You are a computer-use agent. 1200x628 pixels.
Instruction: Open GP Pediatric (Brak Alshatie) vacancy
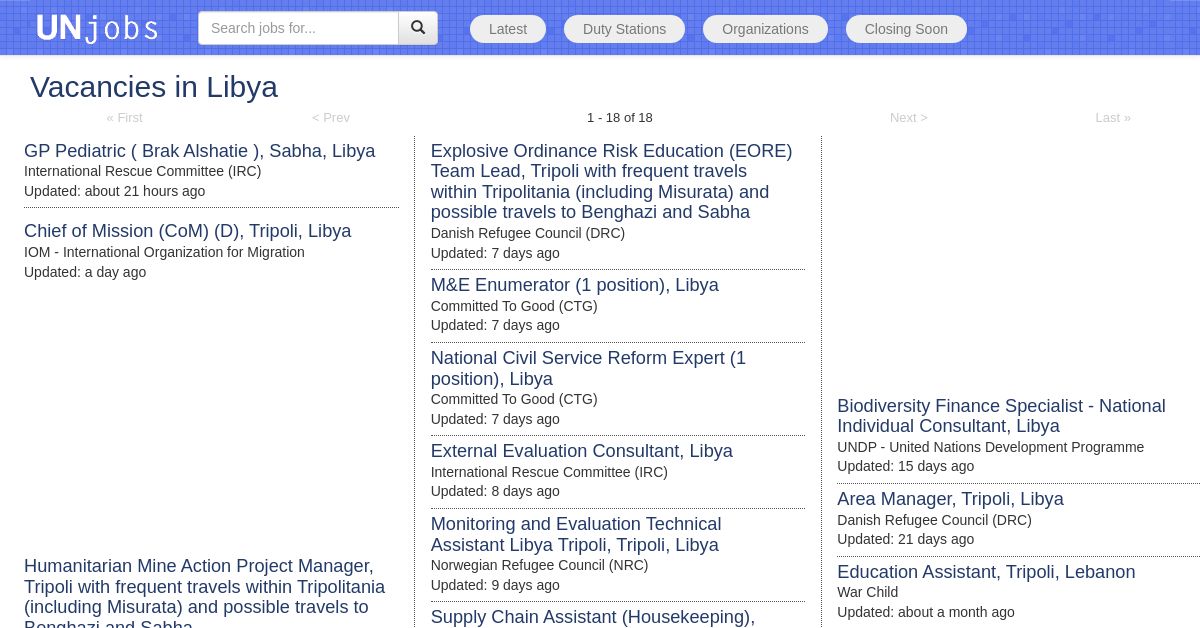click(200, 151)
